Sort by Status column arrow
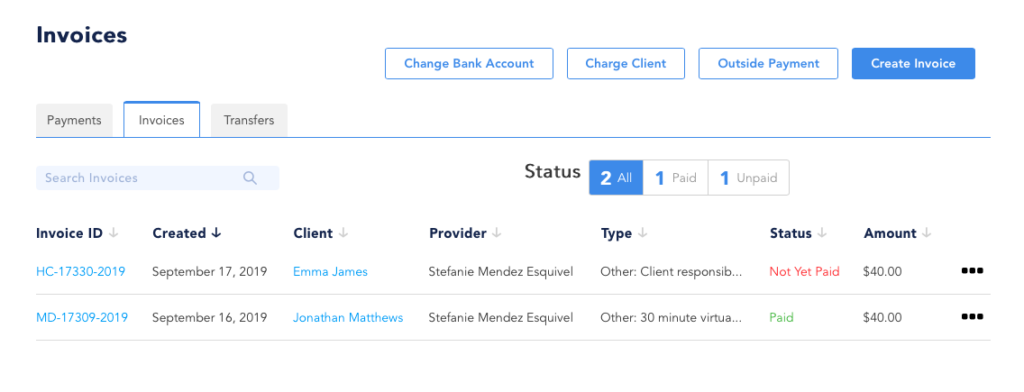This screenshot has height=392, width=1024. tap(822, 233)
